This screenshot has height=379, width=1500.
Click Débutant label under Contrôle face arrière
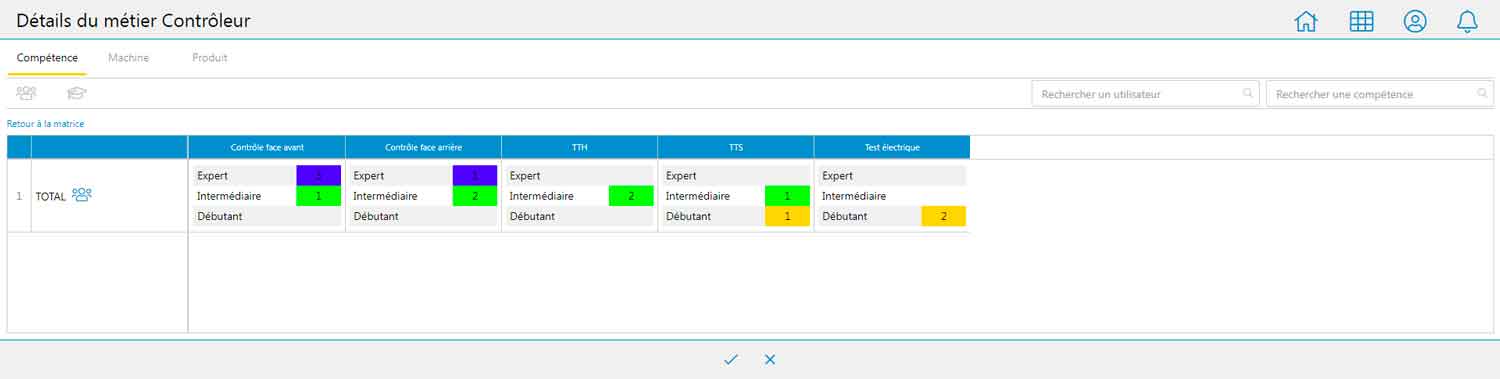(376, 216)
